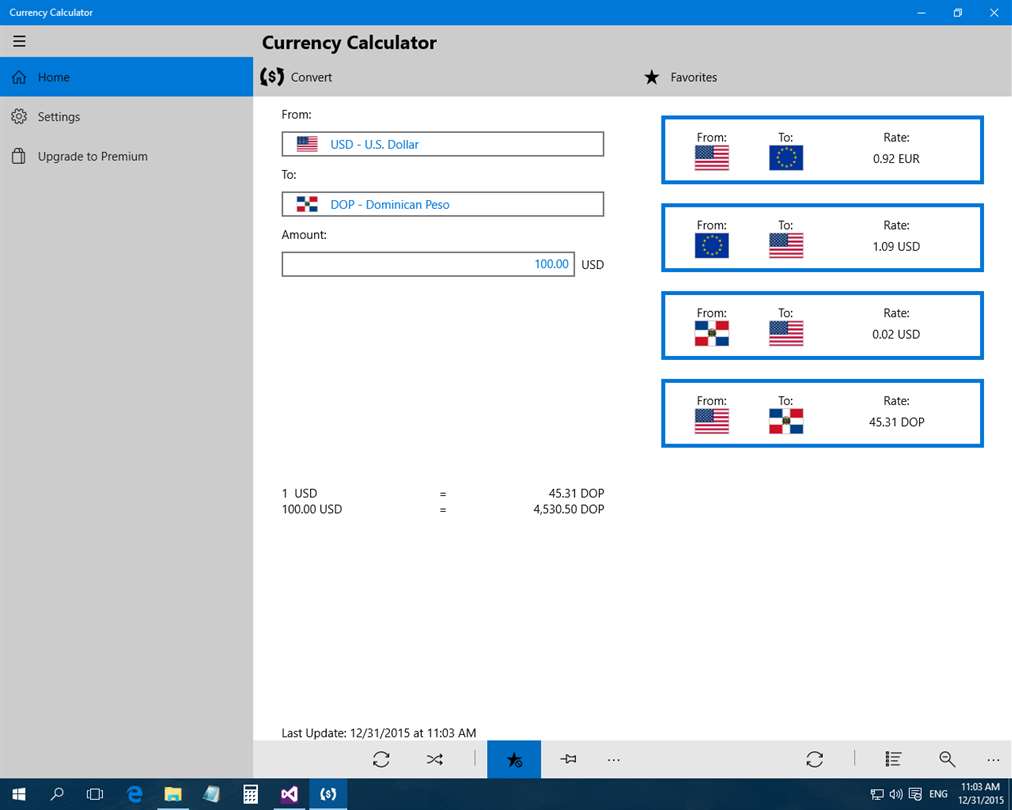Open the taskbar clock showing 11:03 AM
Screen dimensions: 1012x810
980,794
